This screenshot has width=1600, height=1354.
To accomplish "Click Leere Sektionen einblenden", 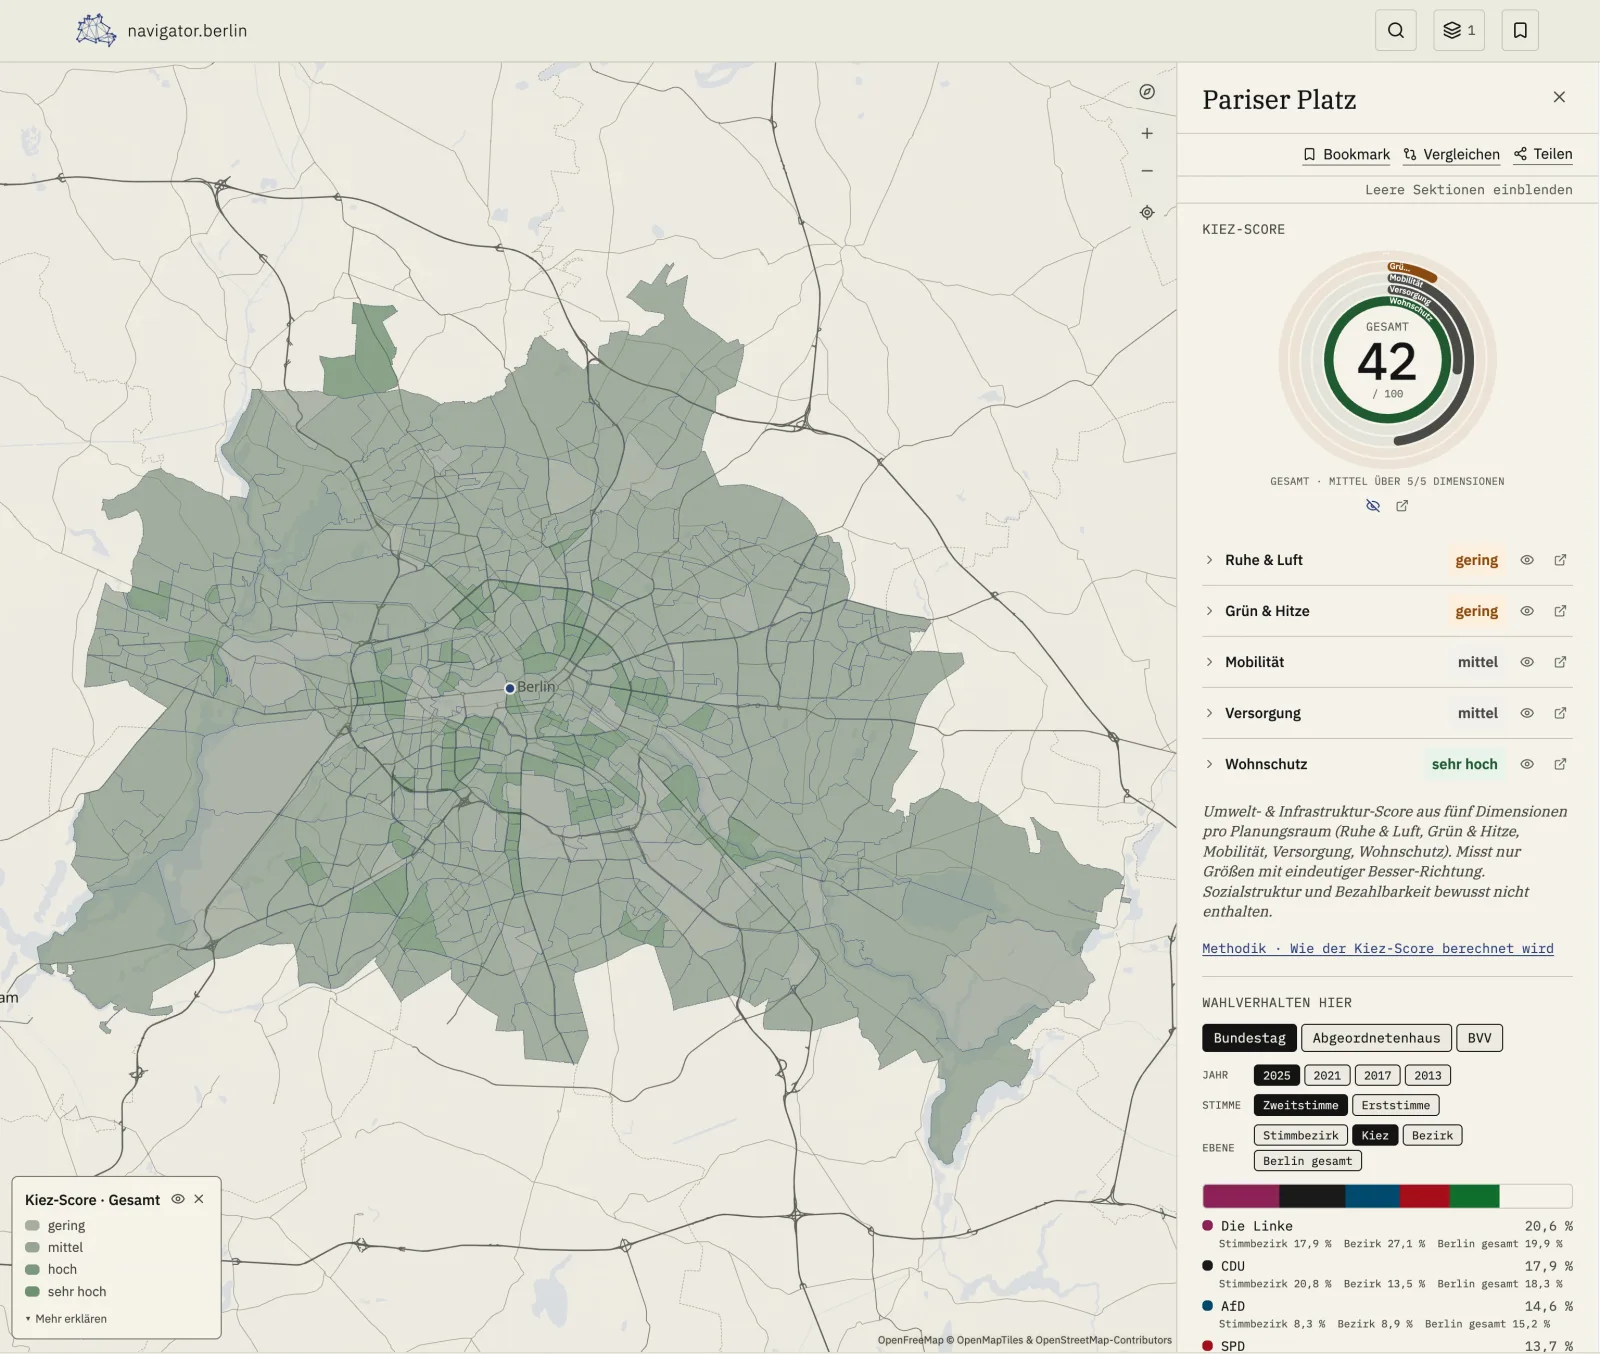I will [x=1468, y=189].
